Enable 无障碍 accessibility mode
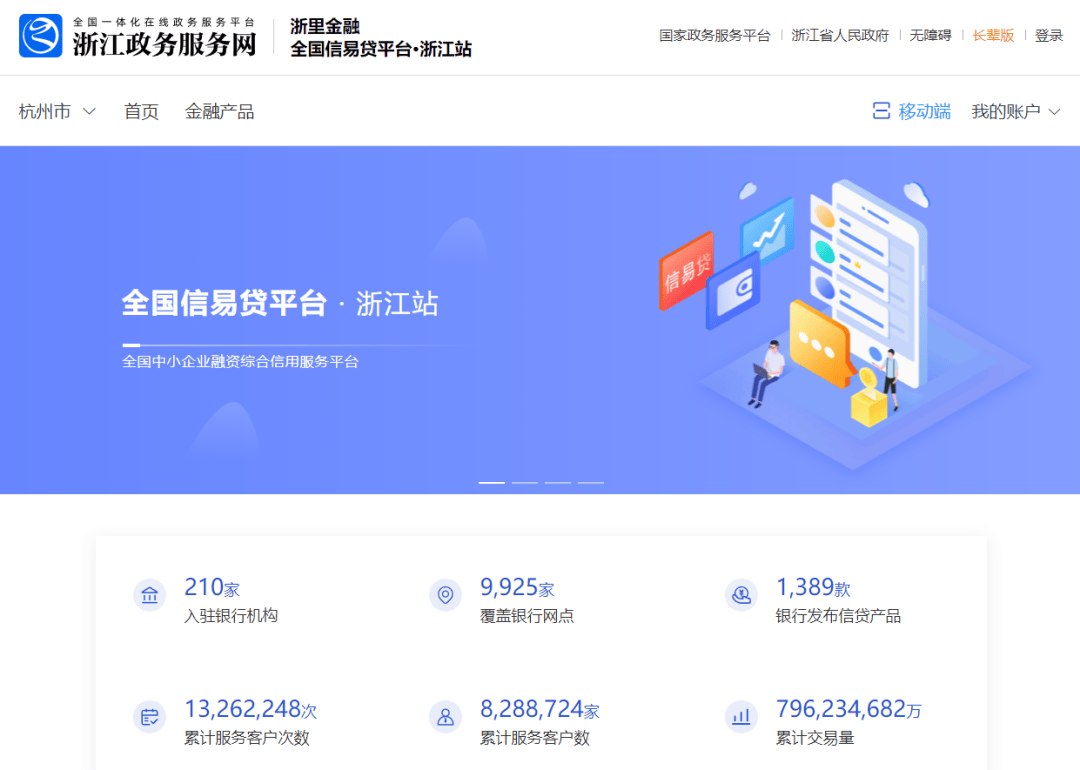The image size is (1080, 770). 930,35
